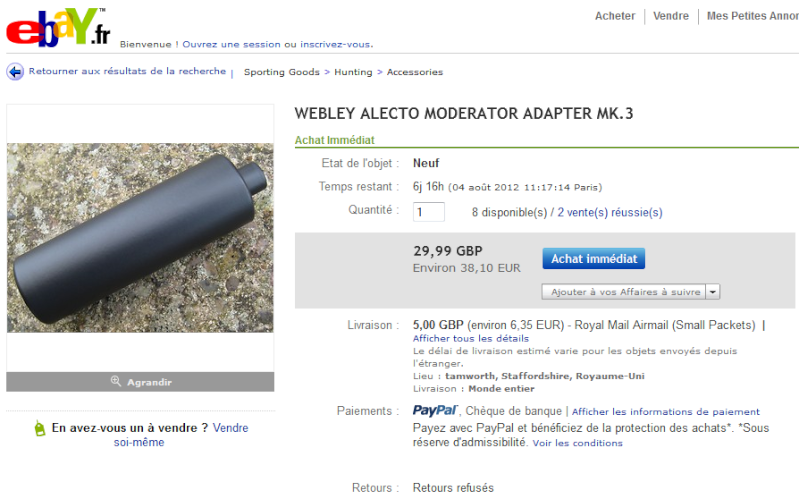Open the Vendre menu
The height and width of the screenshot is (499, 799).
tap(671, 16)
